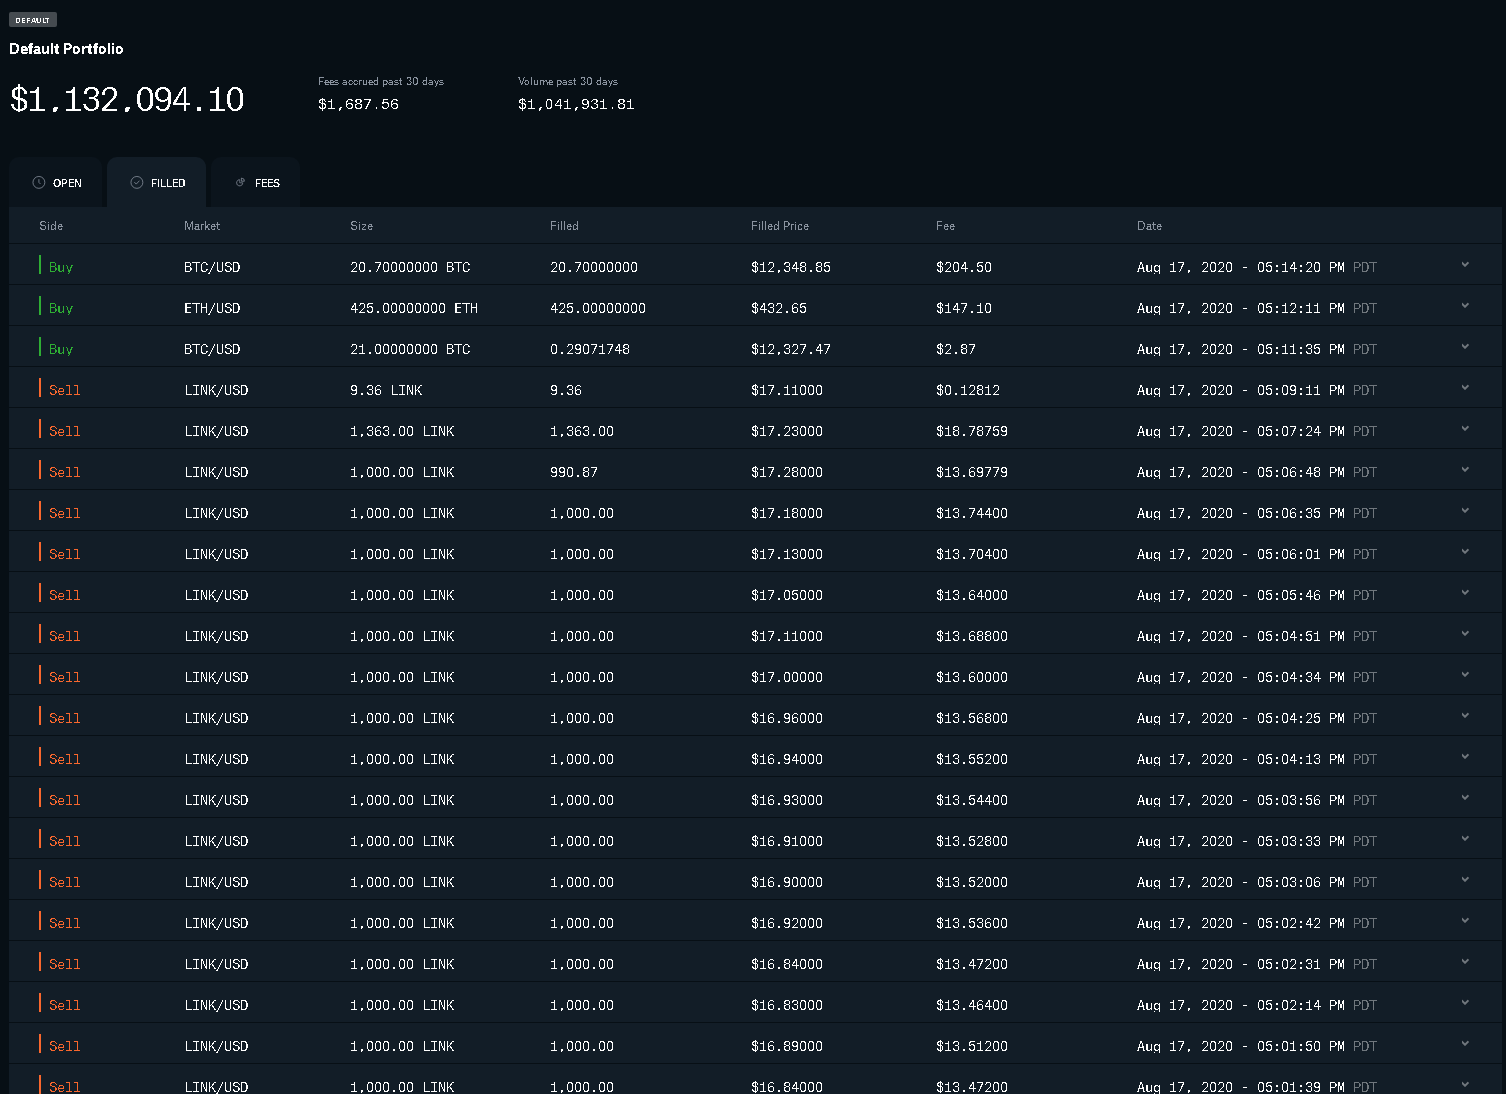This screenshot has width=1506, height=1094.
Task: Select the ETH/USD market cell
Action: coord(212,308)
